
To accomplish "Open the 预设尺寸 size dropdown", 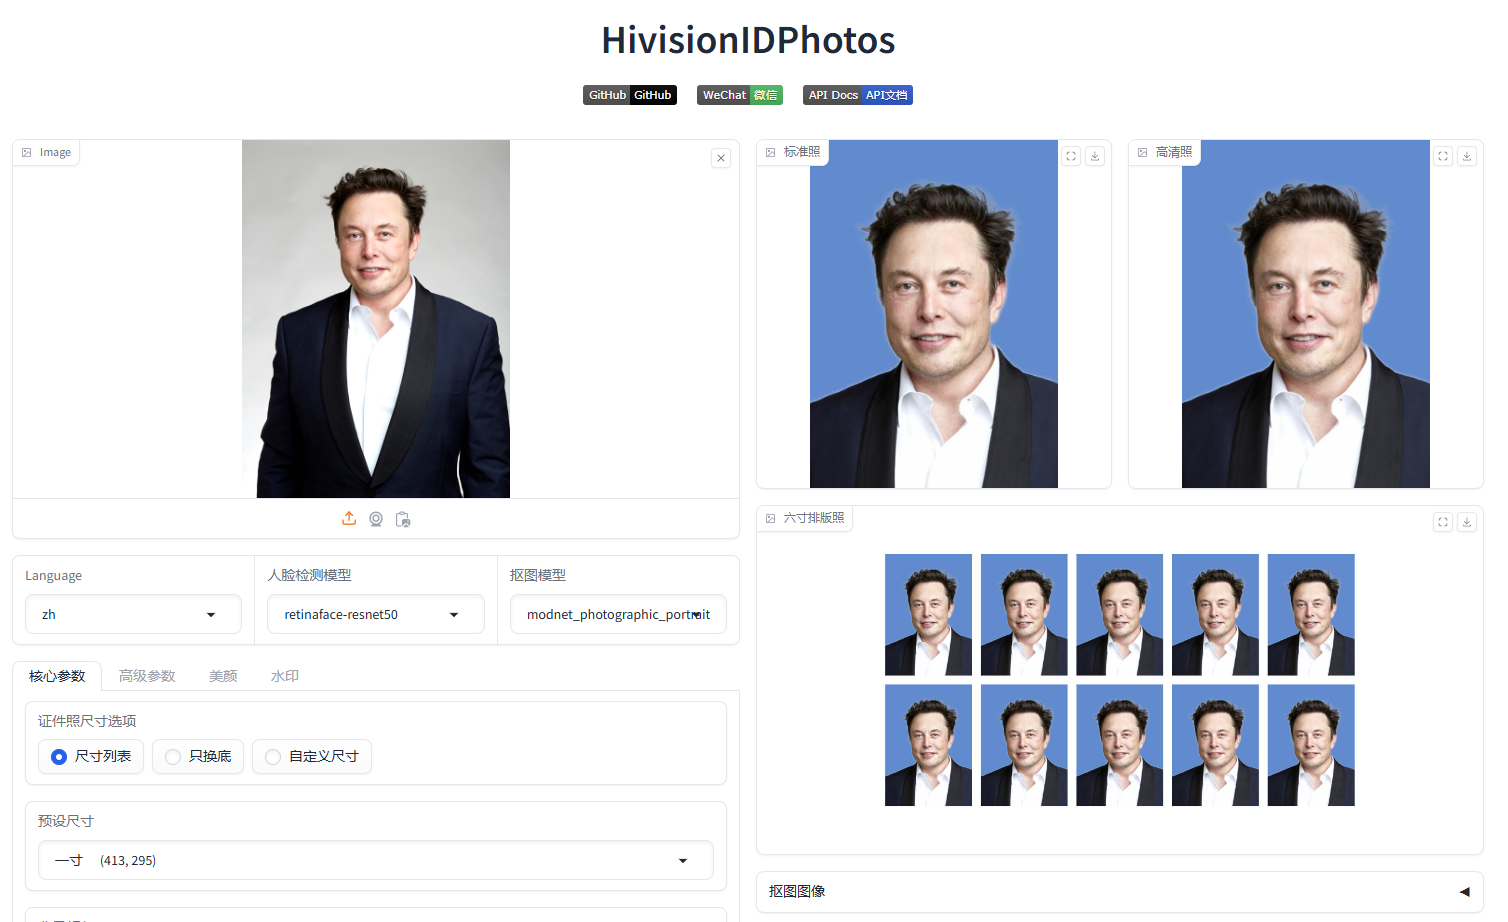I will pos(375,860).
